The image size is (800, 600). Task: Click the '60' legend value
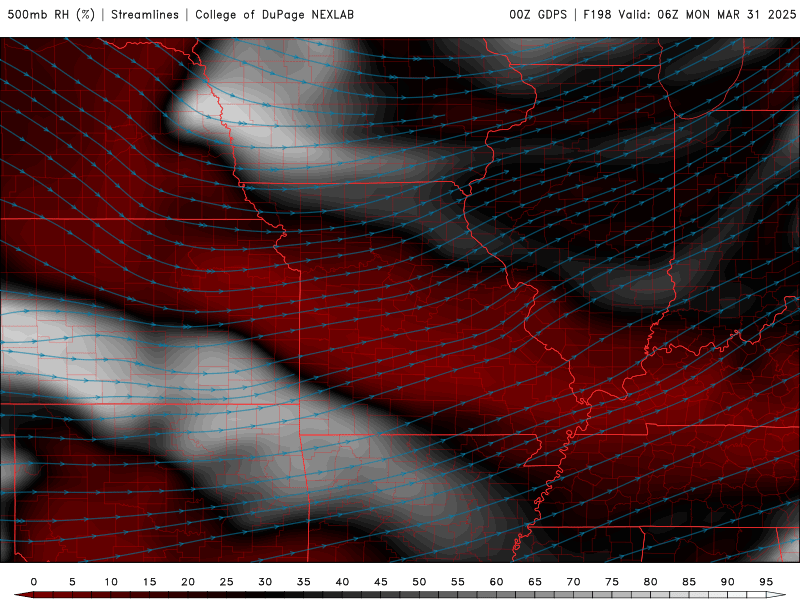(496, 582)
